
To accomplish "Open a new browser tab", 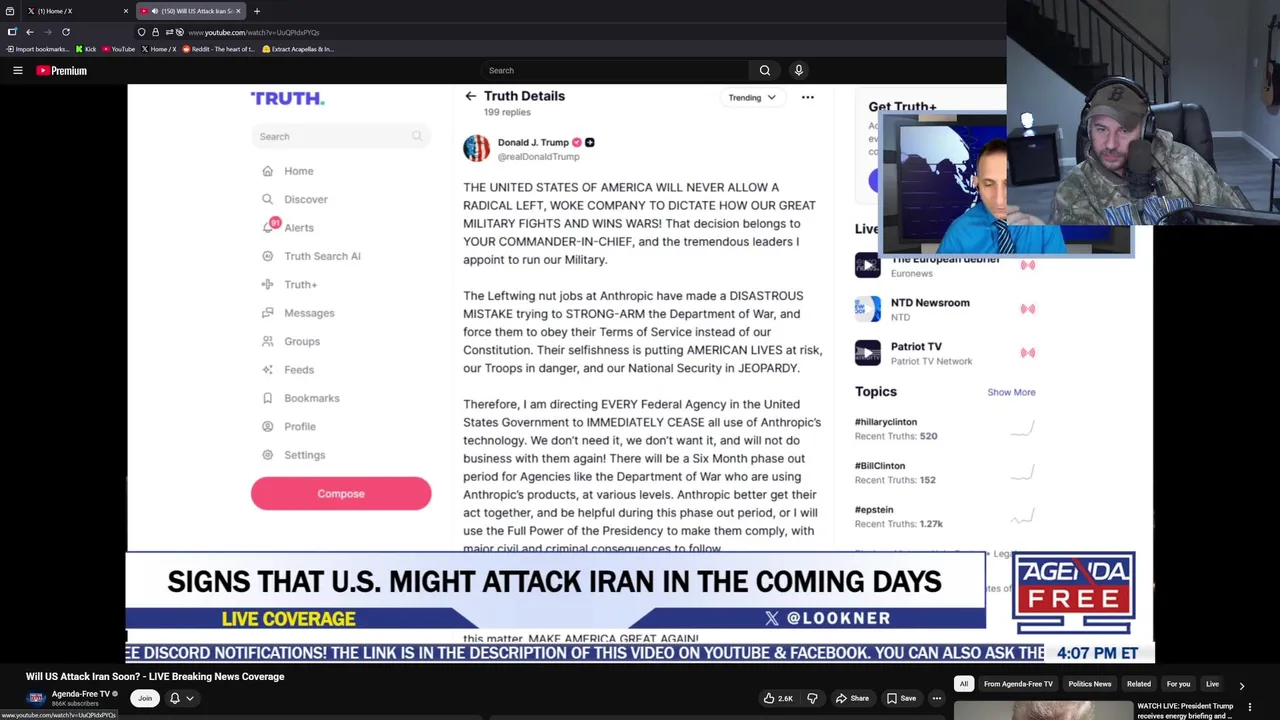I will pyautogui.click(x=257, y=11).
